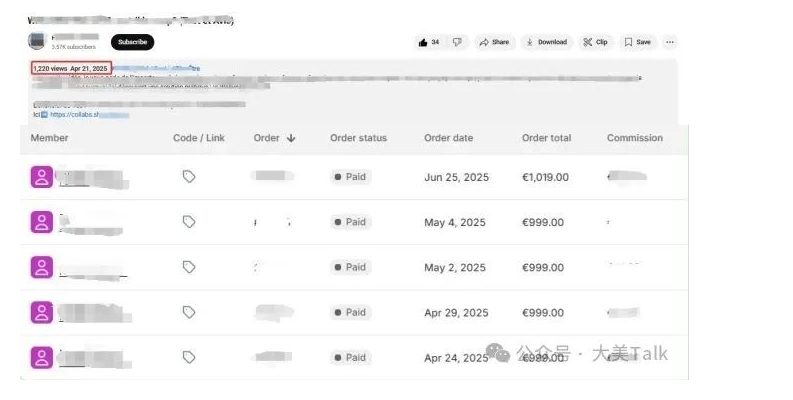Click the thumbs-down dislike icon
Screen dimensions: 793x400
tap(457, 42)
